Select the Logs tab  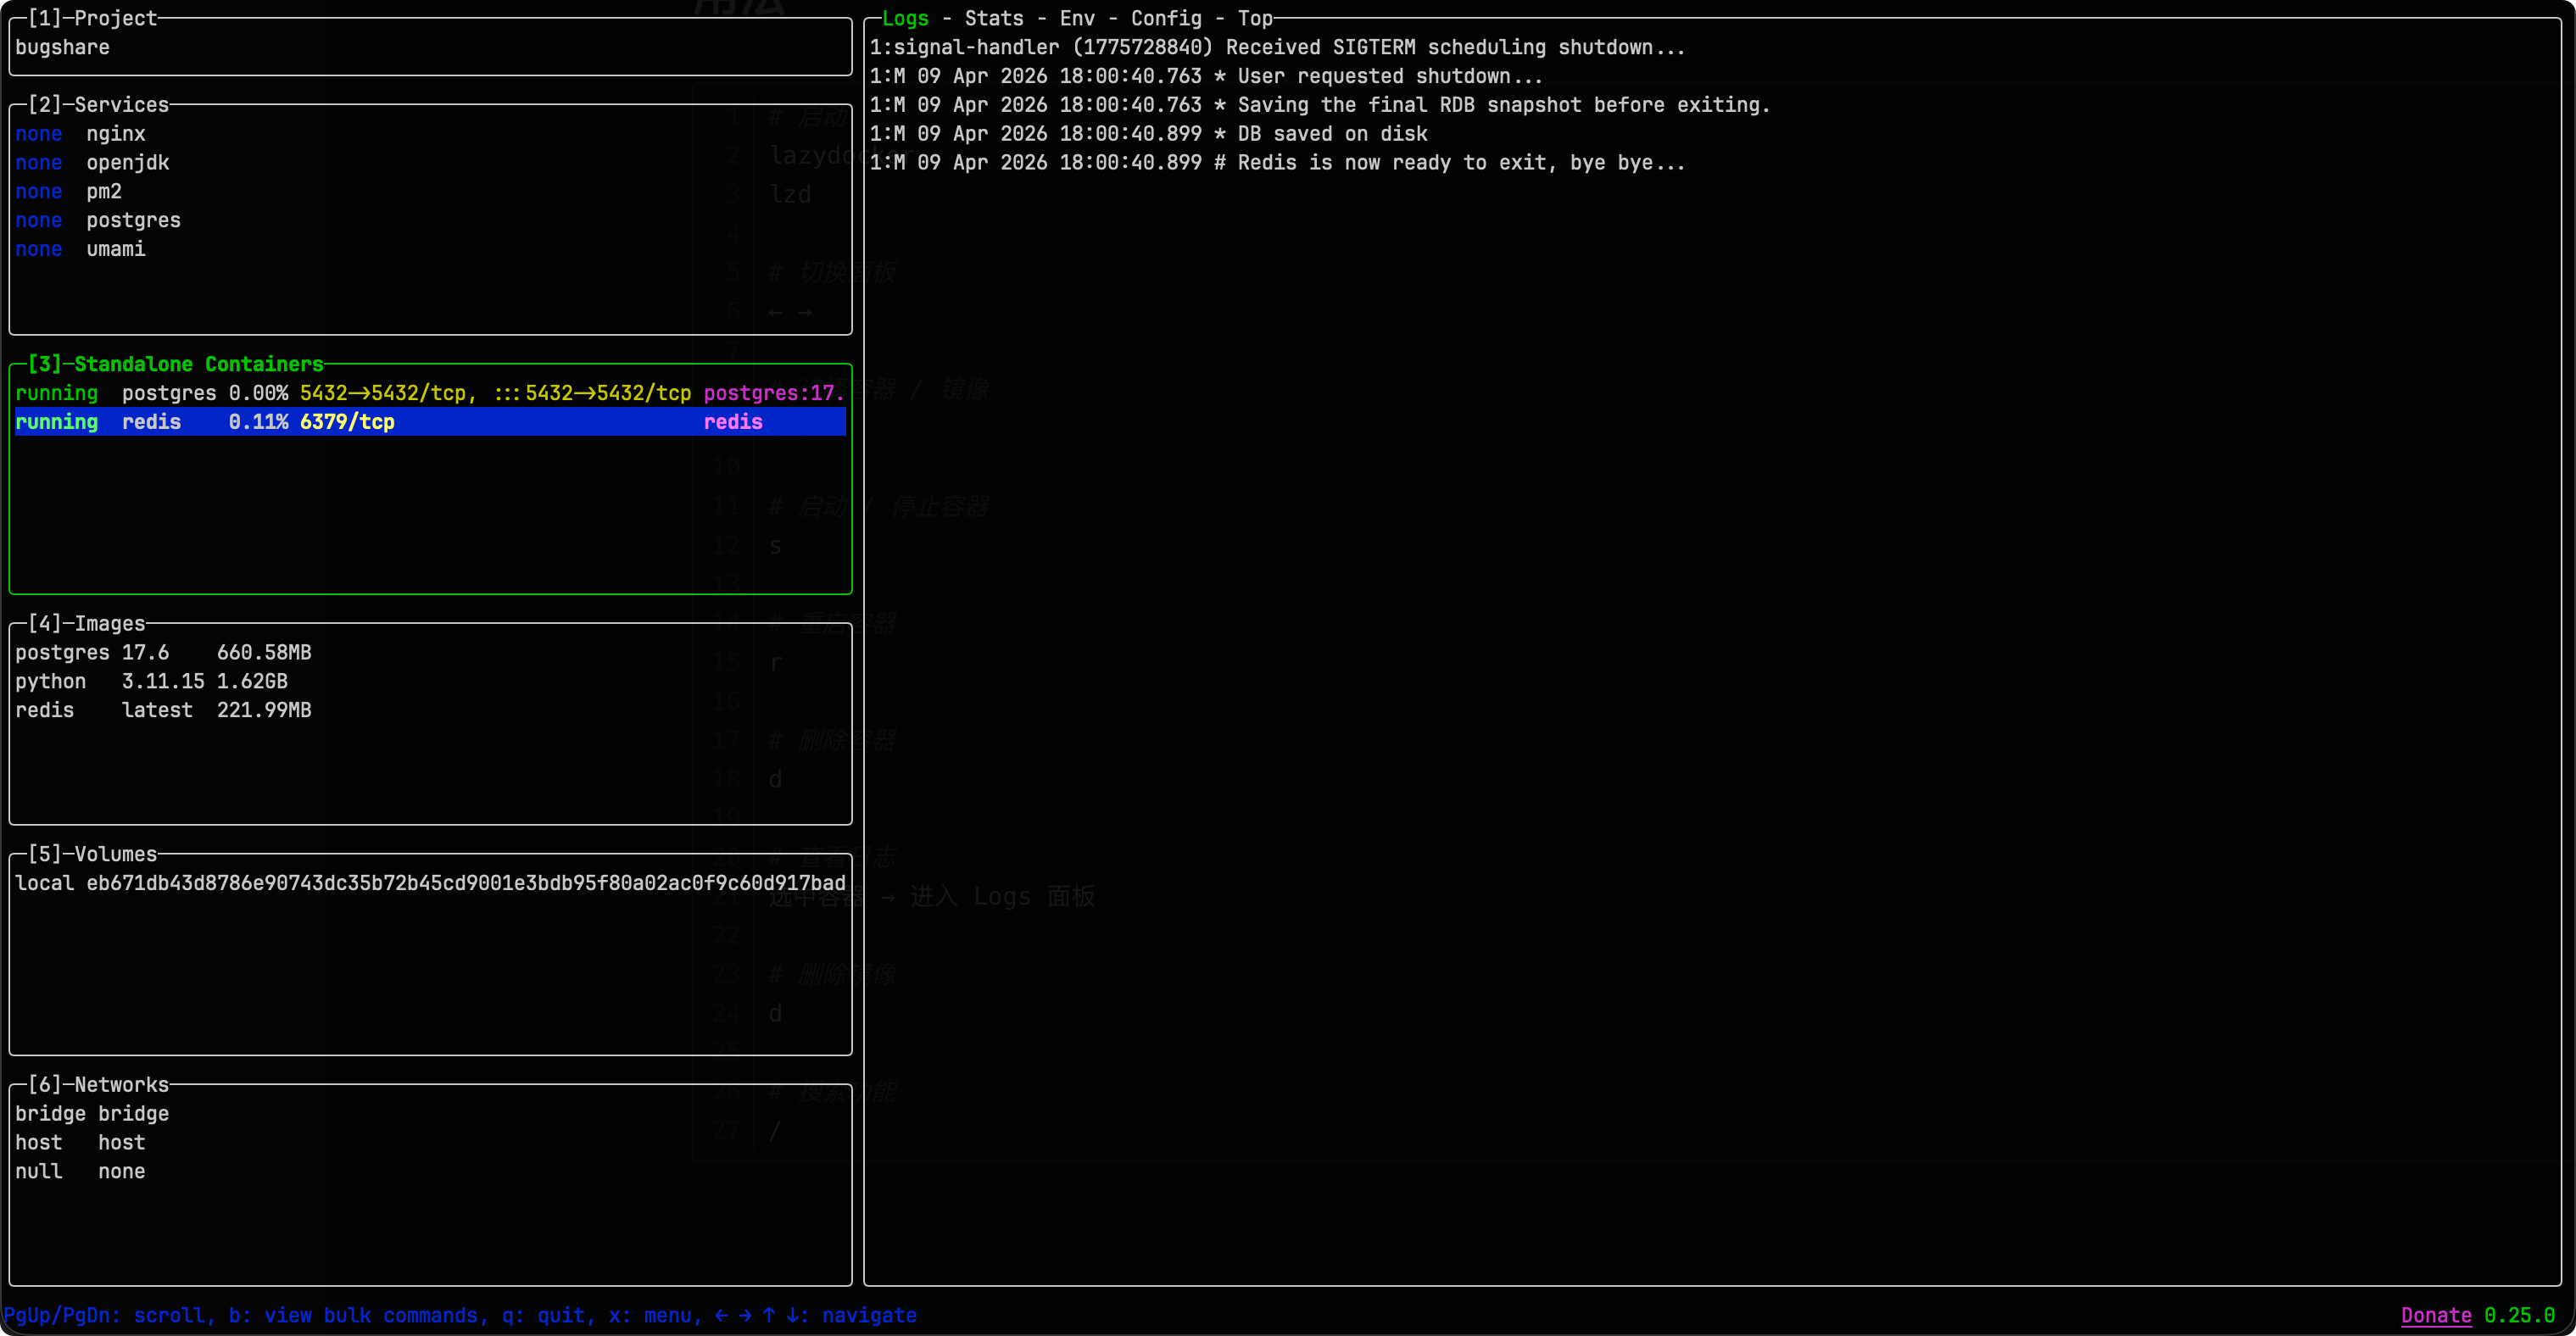click(905, 18)
